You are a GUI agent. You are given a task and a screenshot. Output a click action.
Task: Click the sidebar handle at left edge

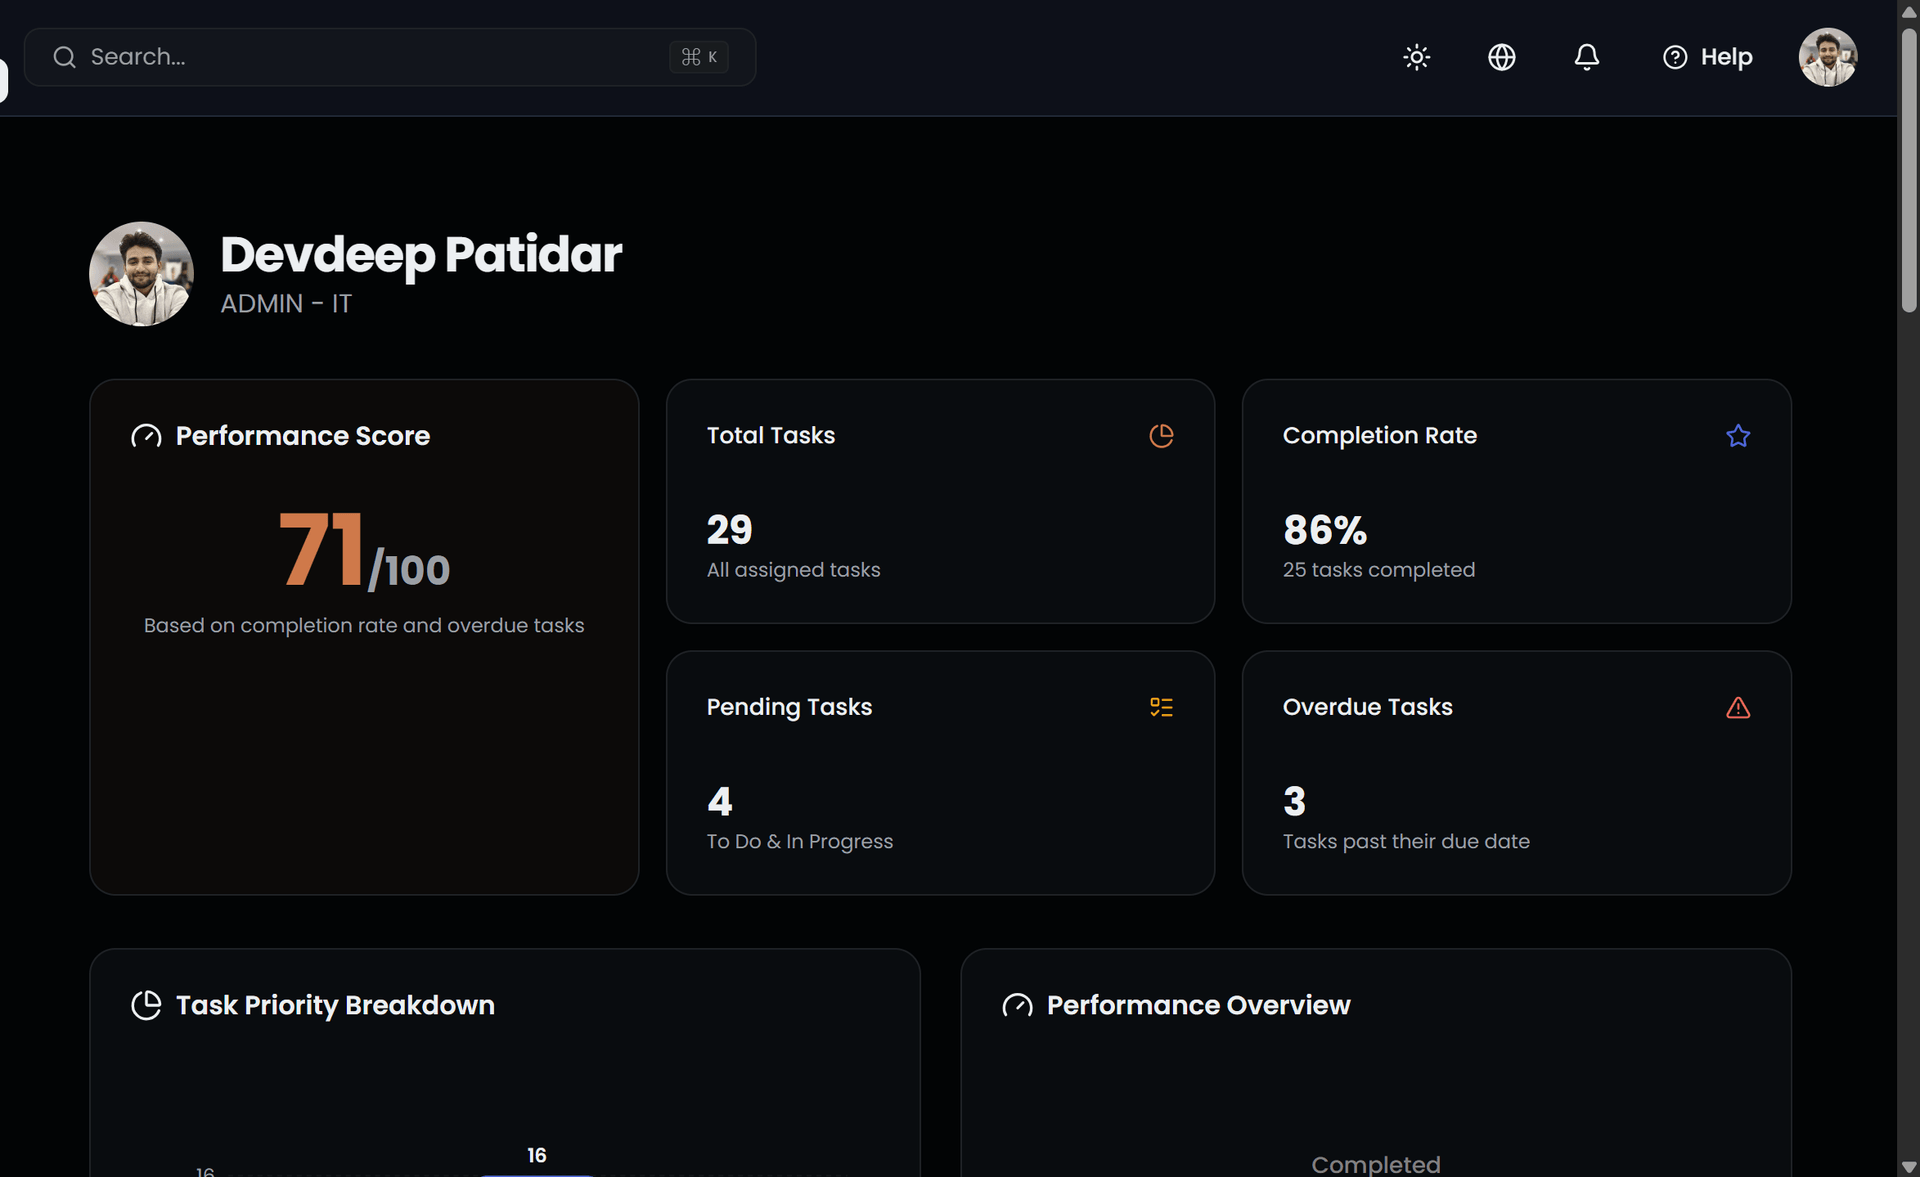point(3,80)
